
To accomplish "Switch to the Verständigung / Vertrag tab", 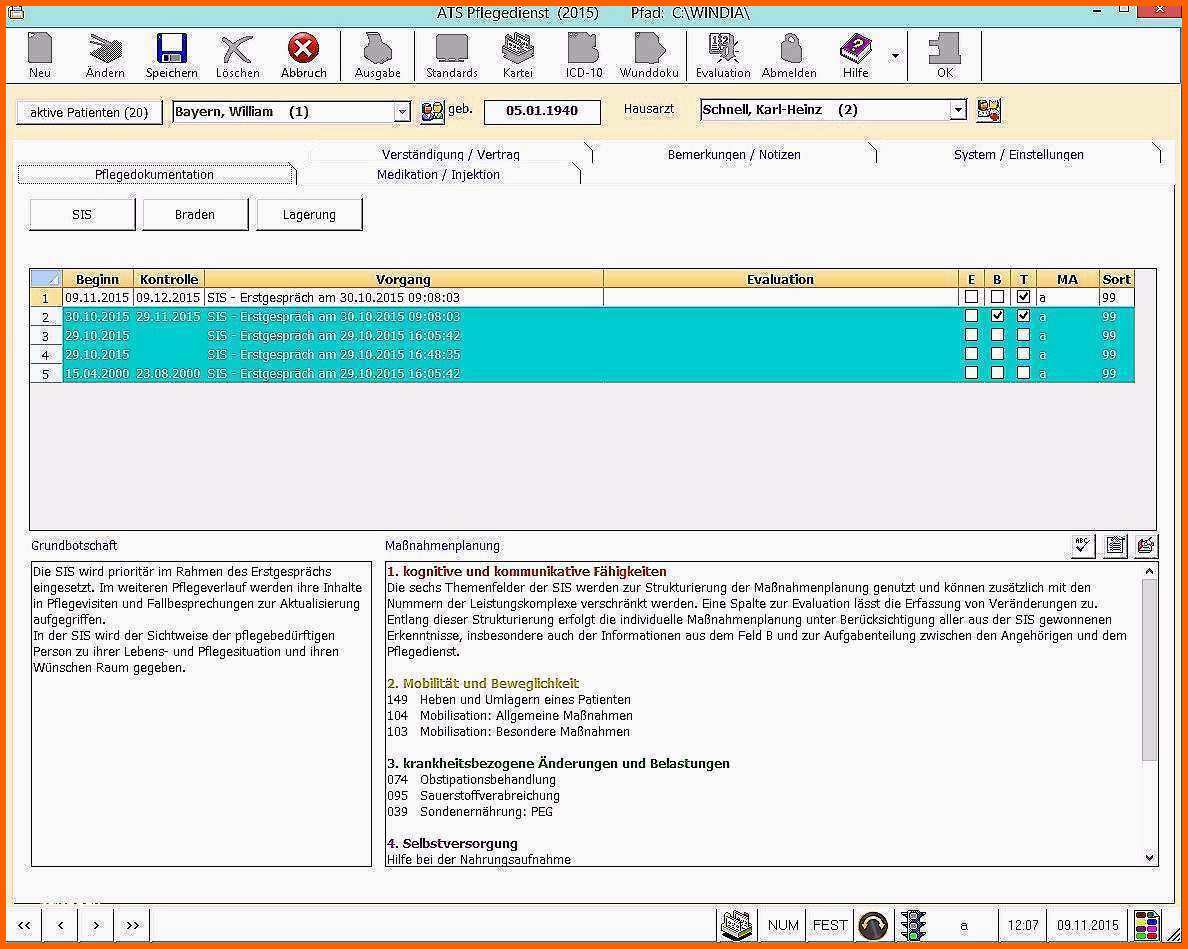I will click(451, 155).
